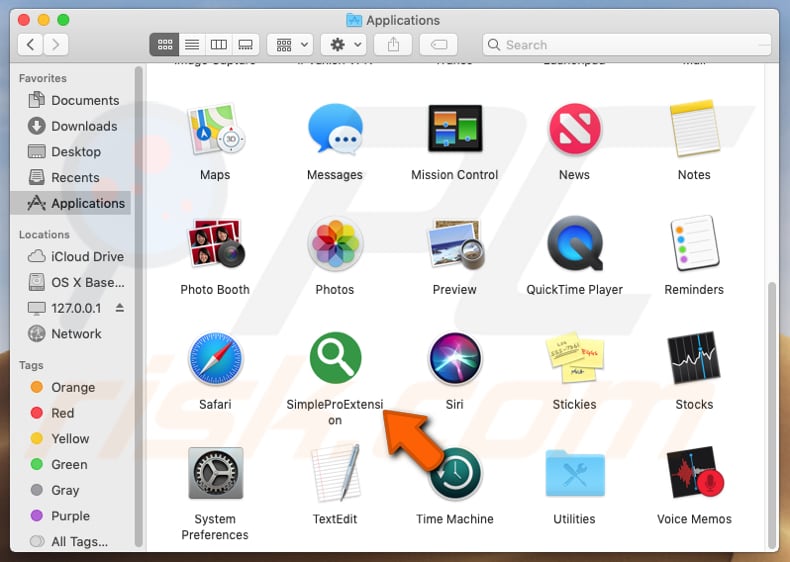Launch the Safari browser icon

[x=215, y=358]
